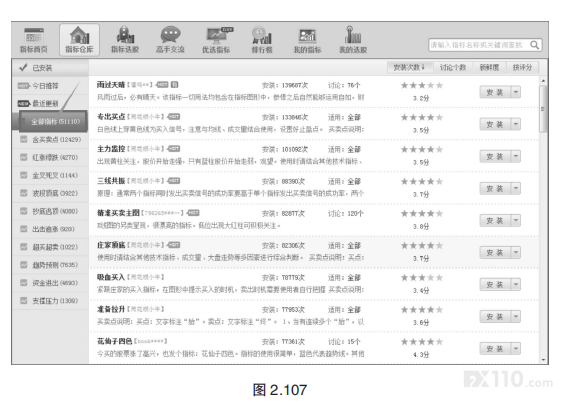Select the 含买卖点 category checkbox

(x=23, y=139)
